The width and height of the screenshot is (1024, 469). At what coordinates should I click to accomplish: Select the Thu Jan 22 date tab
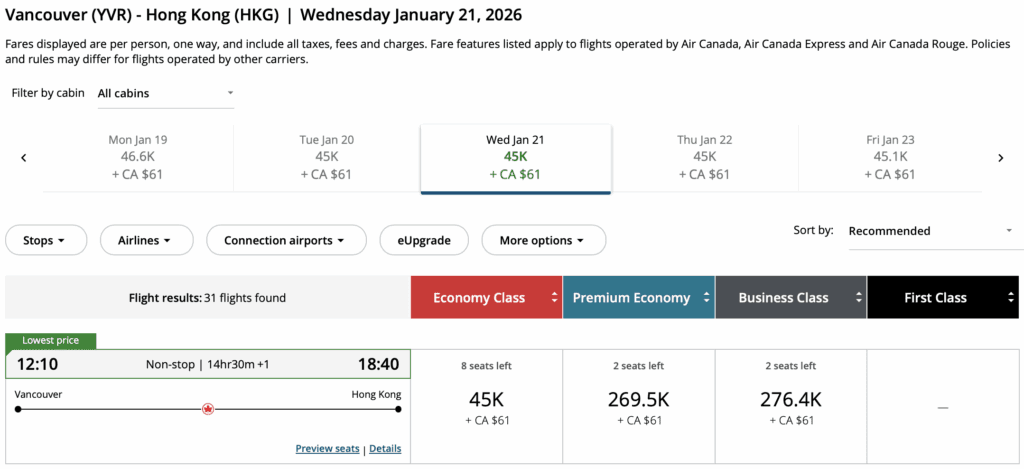pos(705,157)
